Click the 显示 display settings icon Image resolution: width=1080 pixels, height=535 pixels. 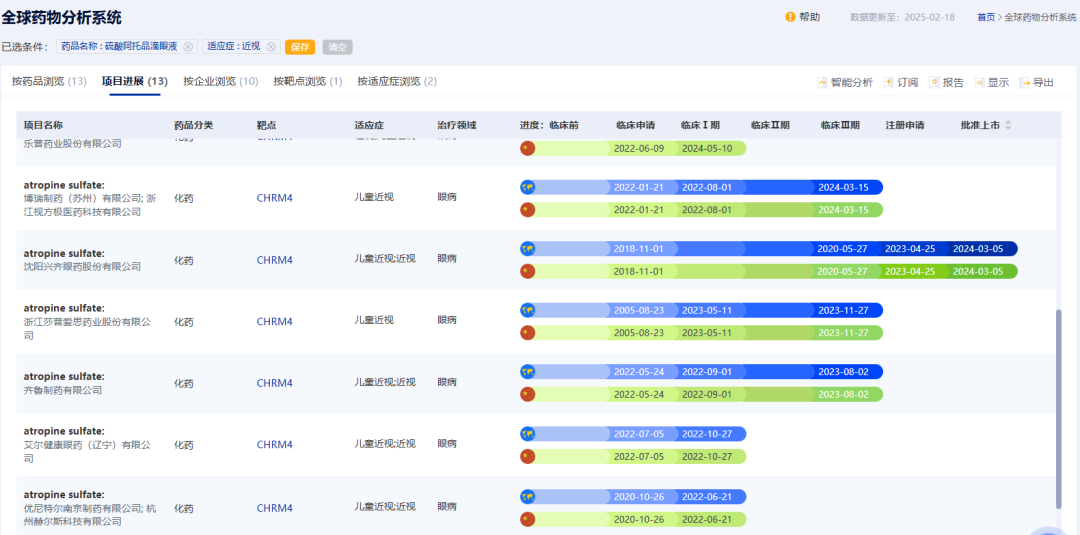[979, 83]
